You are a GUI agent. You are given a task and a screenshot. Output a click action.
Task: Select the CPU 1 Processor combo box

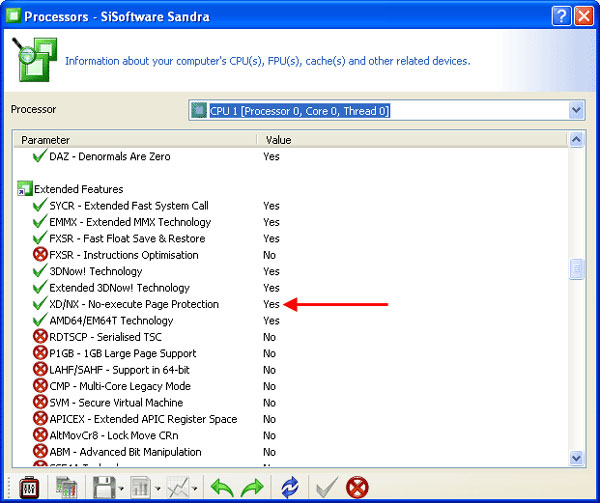tap(386, 111)
